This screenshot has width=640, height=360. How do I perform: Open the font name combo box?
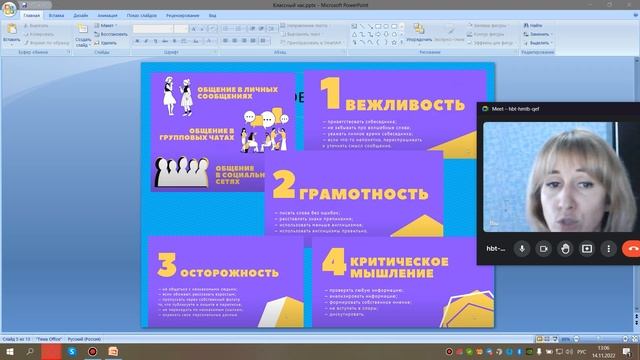coord(153,29)
